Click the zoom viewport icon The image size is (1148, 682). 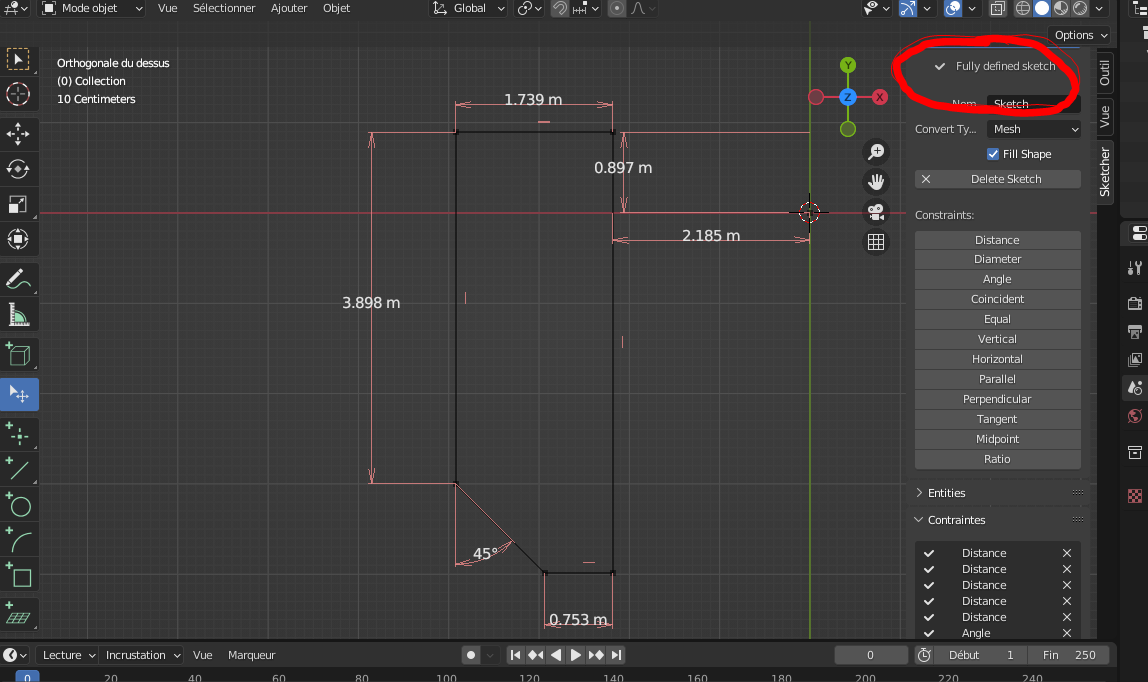point(876,151)
